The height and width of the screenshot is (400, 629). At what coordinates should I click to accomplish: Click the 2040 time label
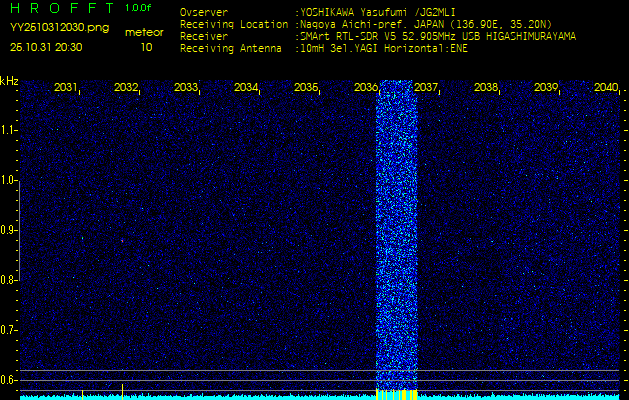click(x=606, y=88)
